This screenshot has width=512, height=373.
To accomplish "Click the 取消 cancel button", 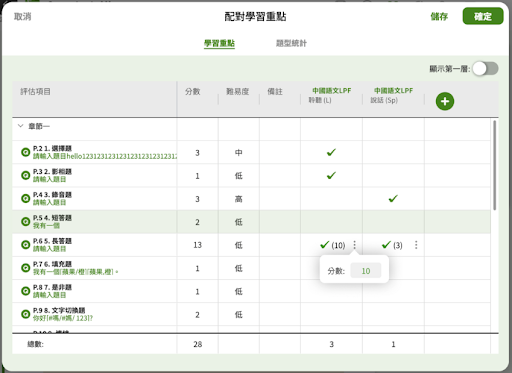I will [x=23, y=16].
